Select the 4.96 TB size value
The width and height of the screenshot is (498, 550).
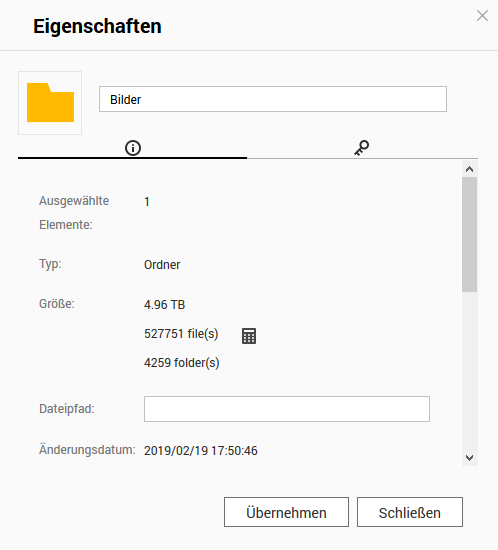pos(164,304)
